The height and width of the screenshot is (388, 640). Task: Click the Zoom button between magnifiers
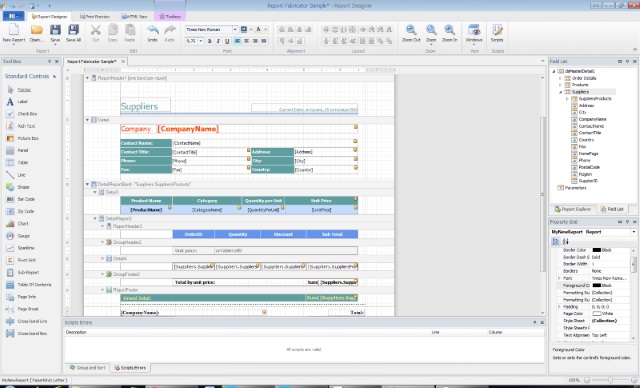coord(431,33)
